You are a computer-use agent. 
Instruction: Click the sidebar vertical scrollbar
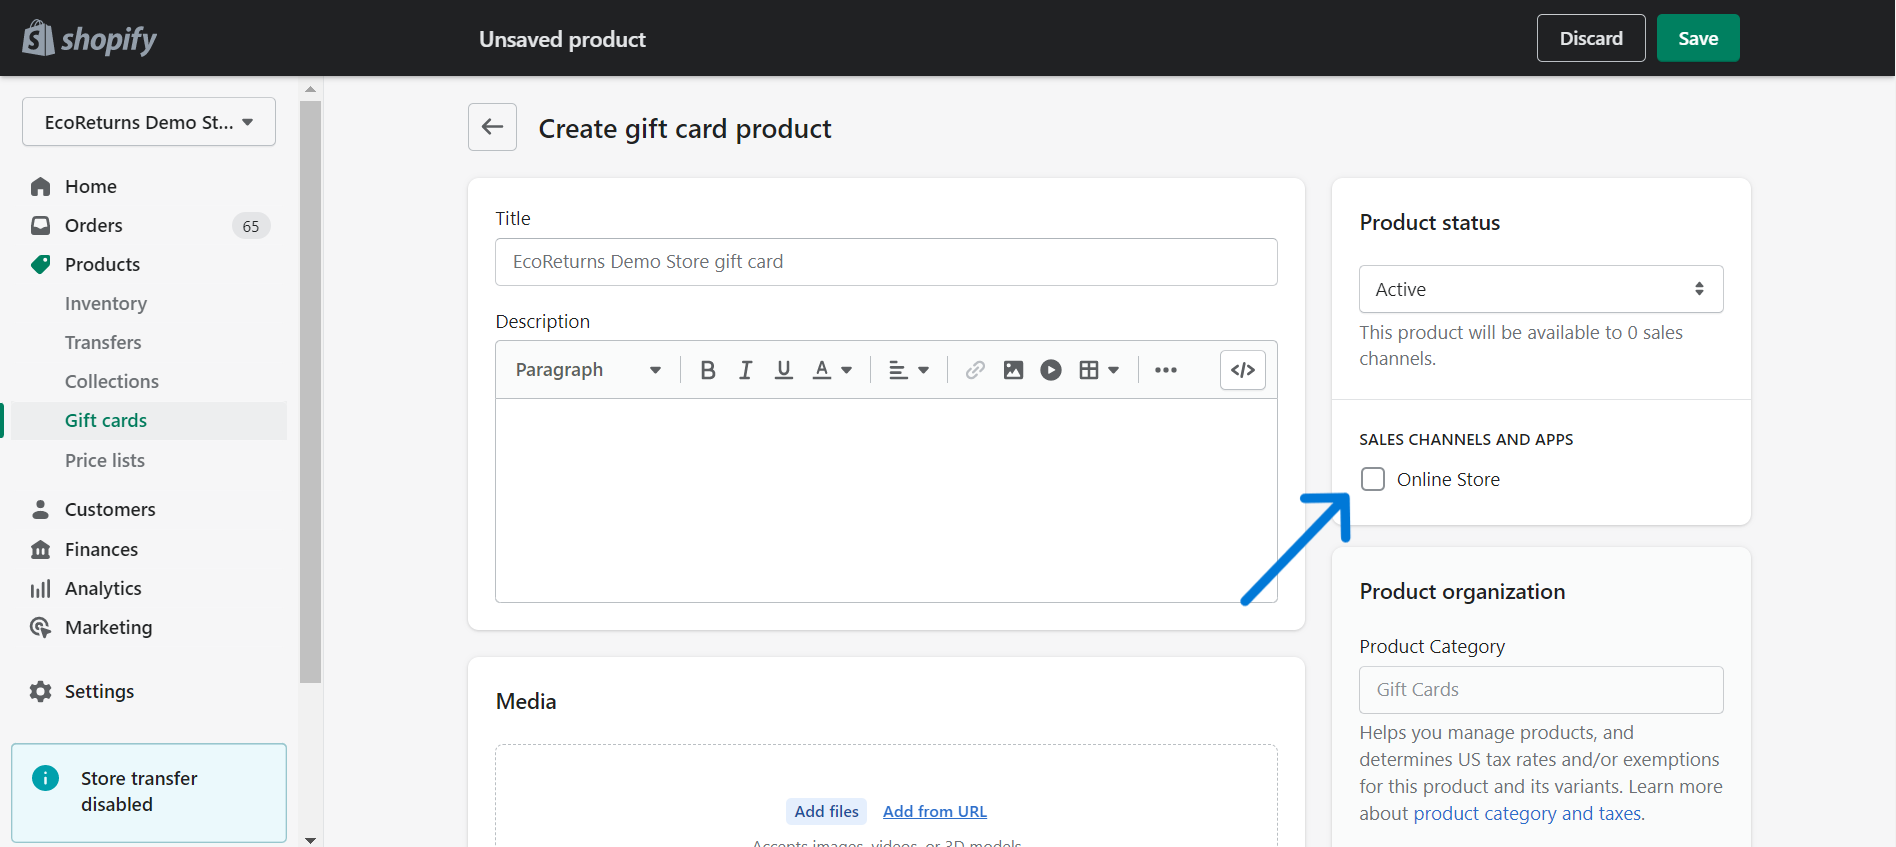point(310,390)
